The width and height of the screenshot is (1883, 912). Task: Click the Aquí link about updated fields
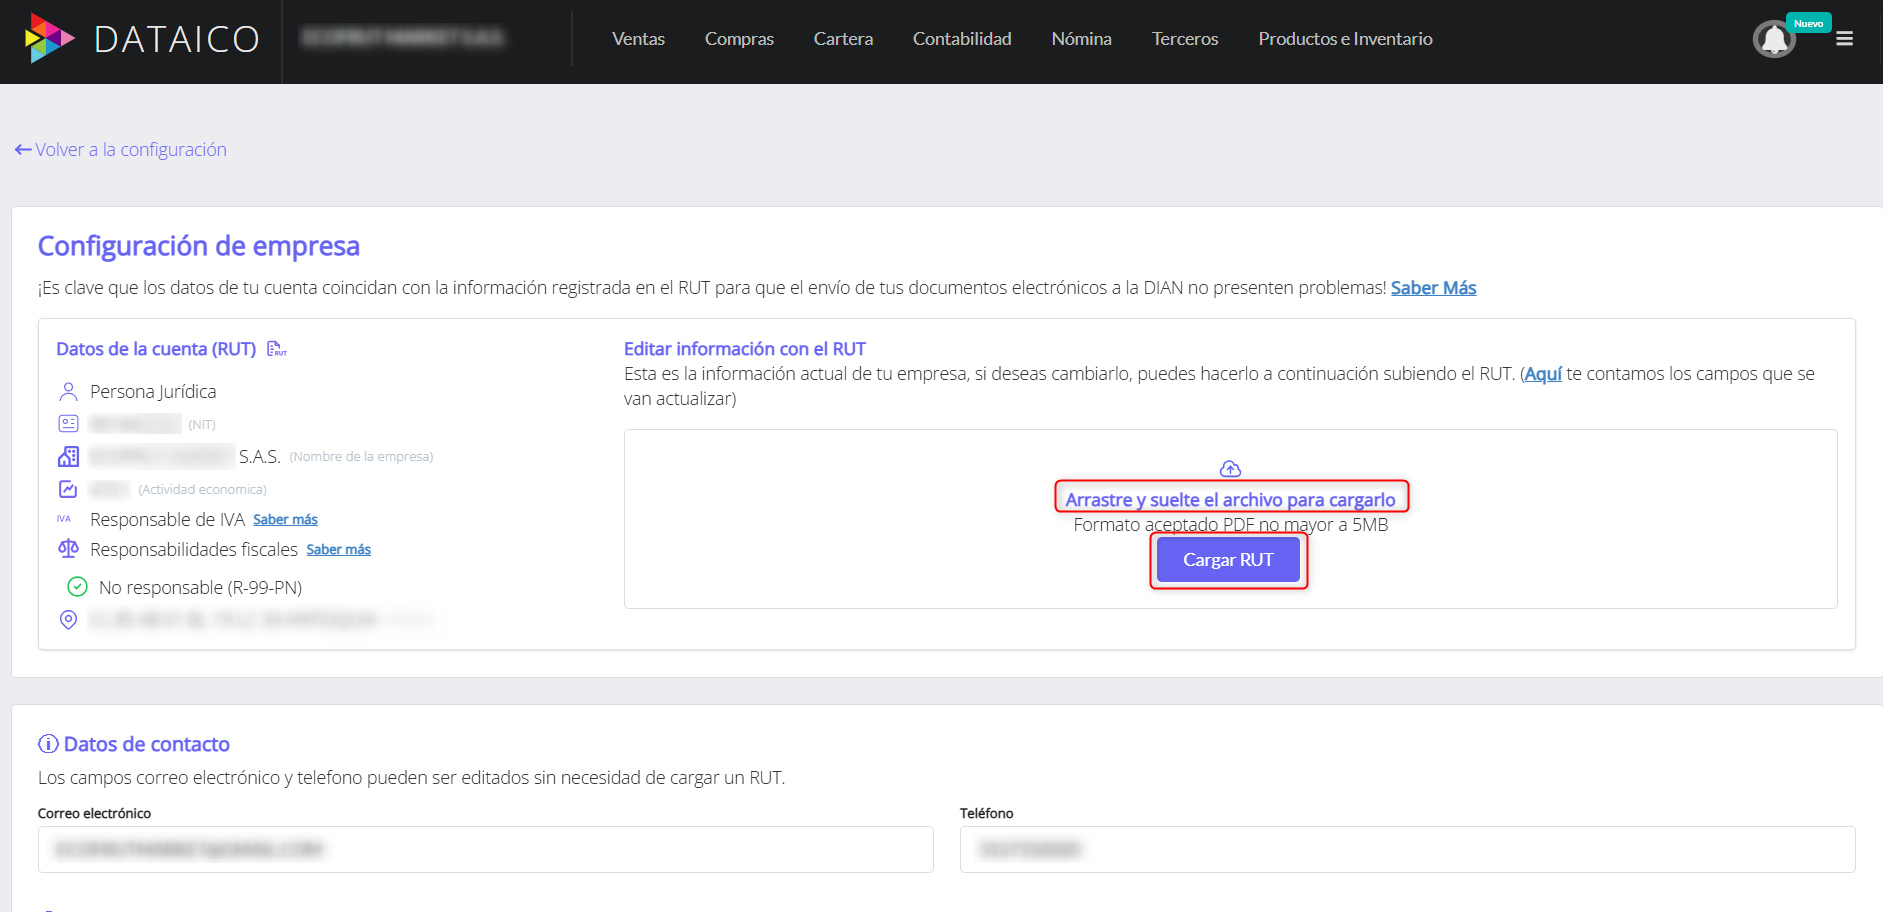(1542, 374)
